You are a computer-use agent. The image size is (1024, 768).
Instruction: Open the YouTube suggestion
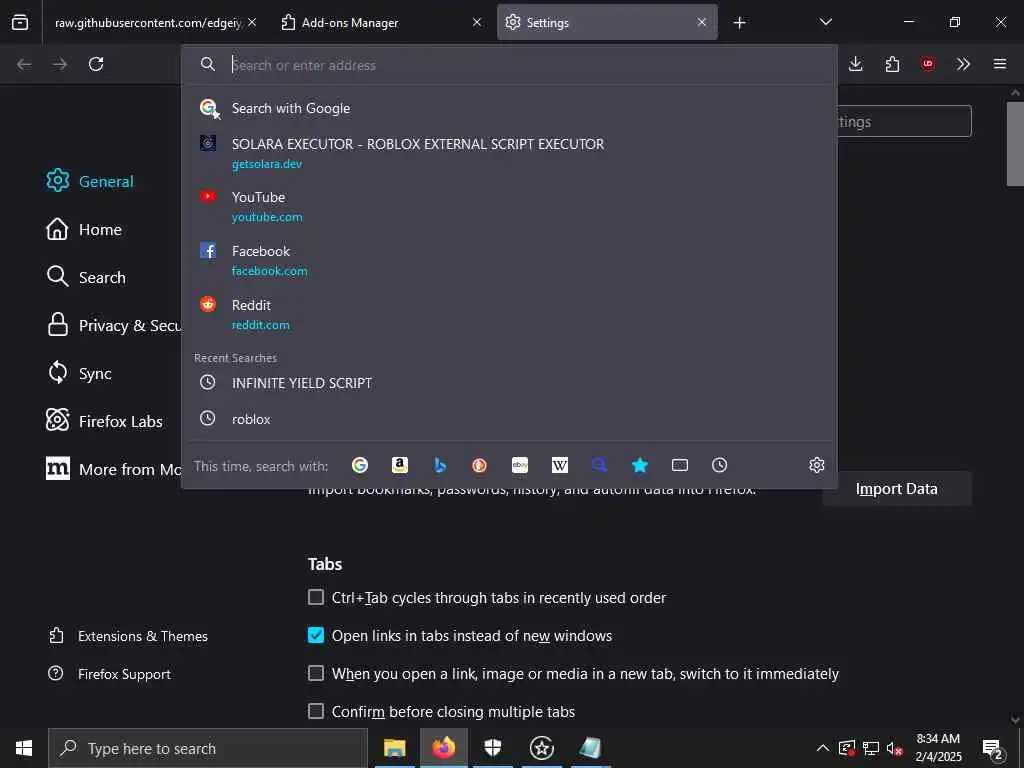click(x=509, y=206)
